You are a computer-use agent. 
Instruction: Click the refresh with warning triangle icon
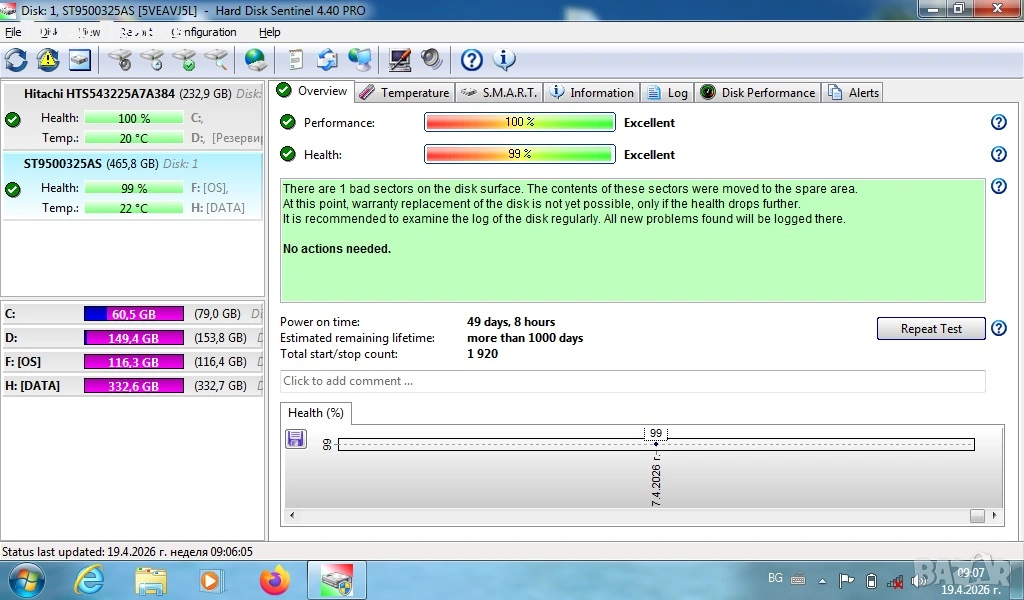point(48,60)
